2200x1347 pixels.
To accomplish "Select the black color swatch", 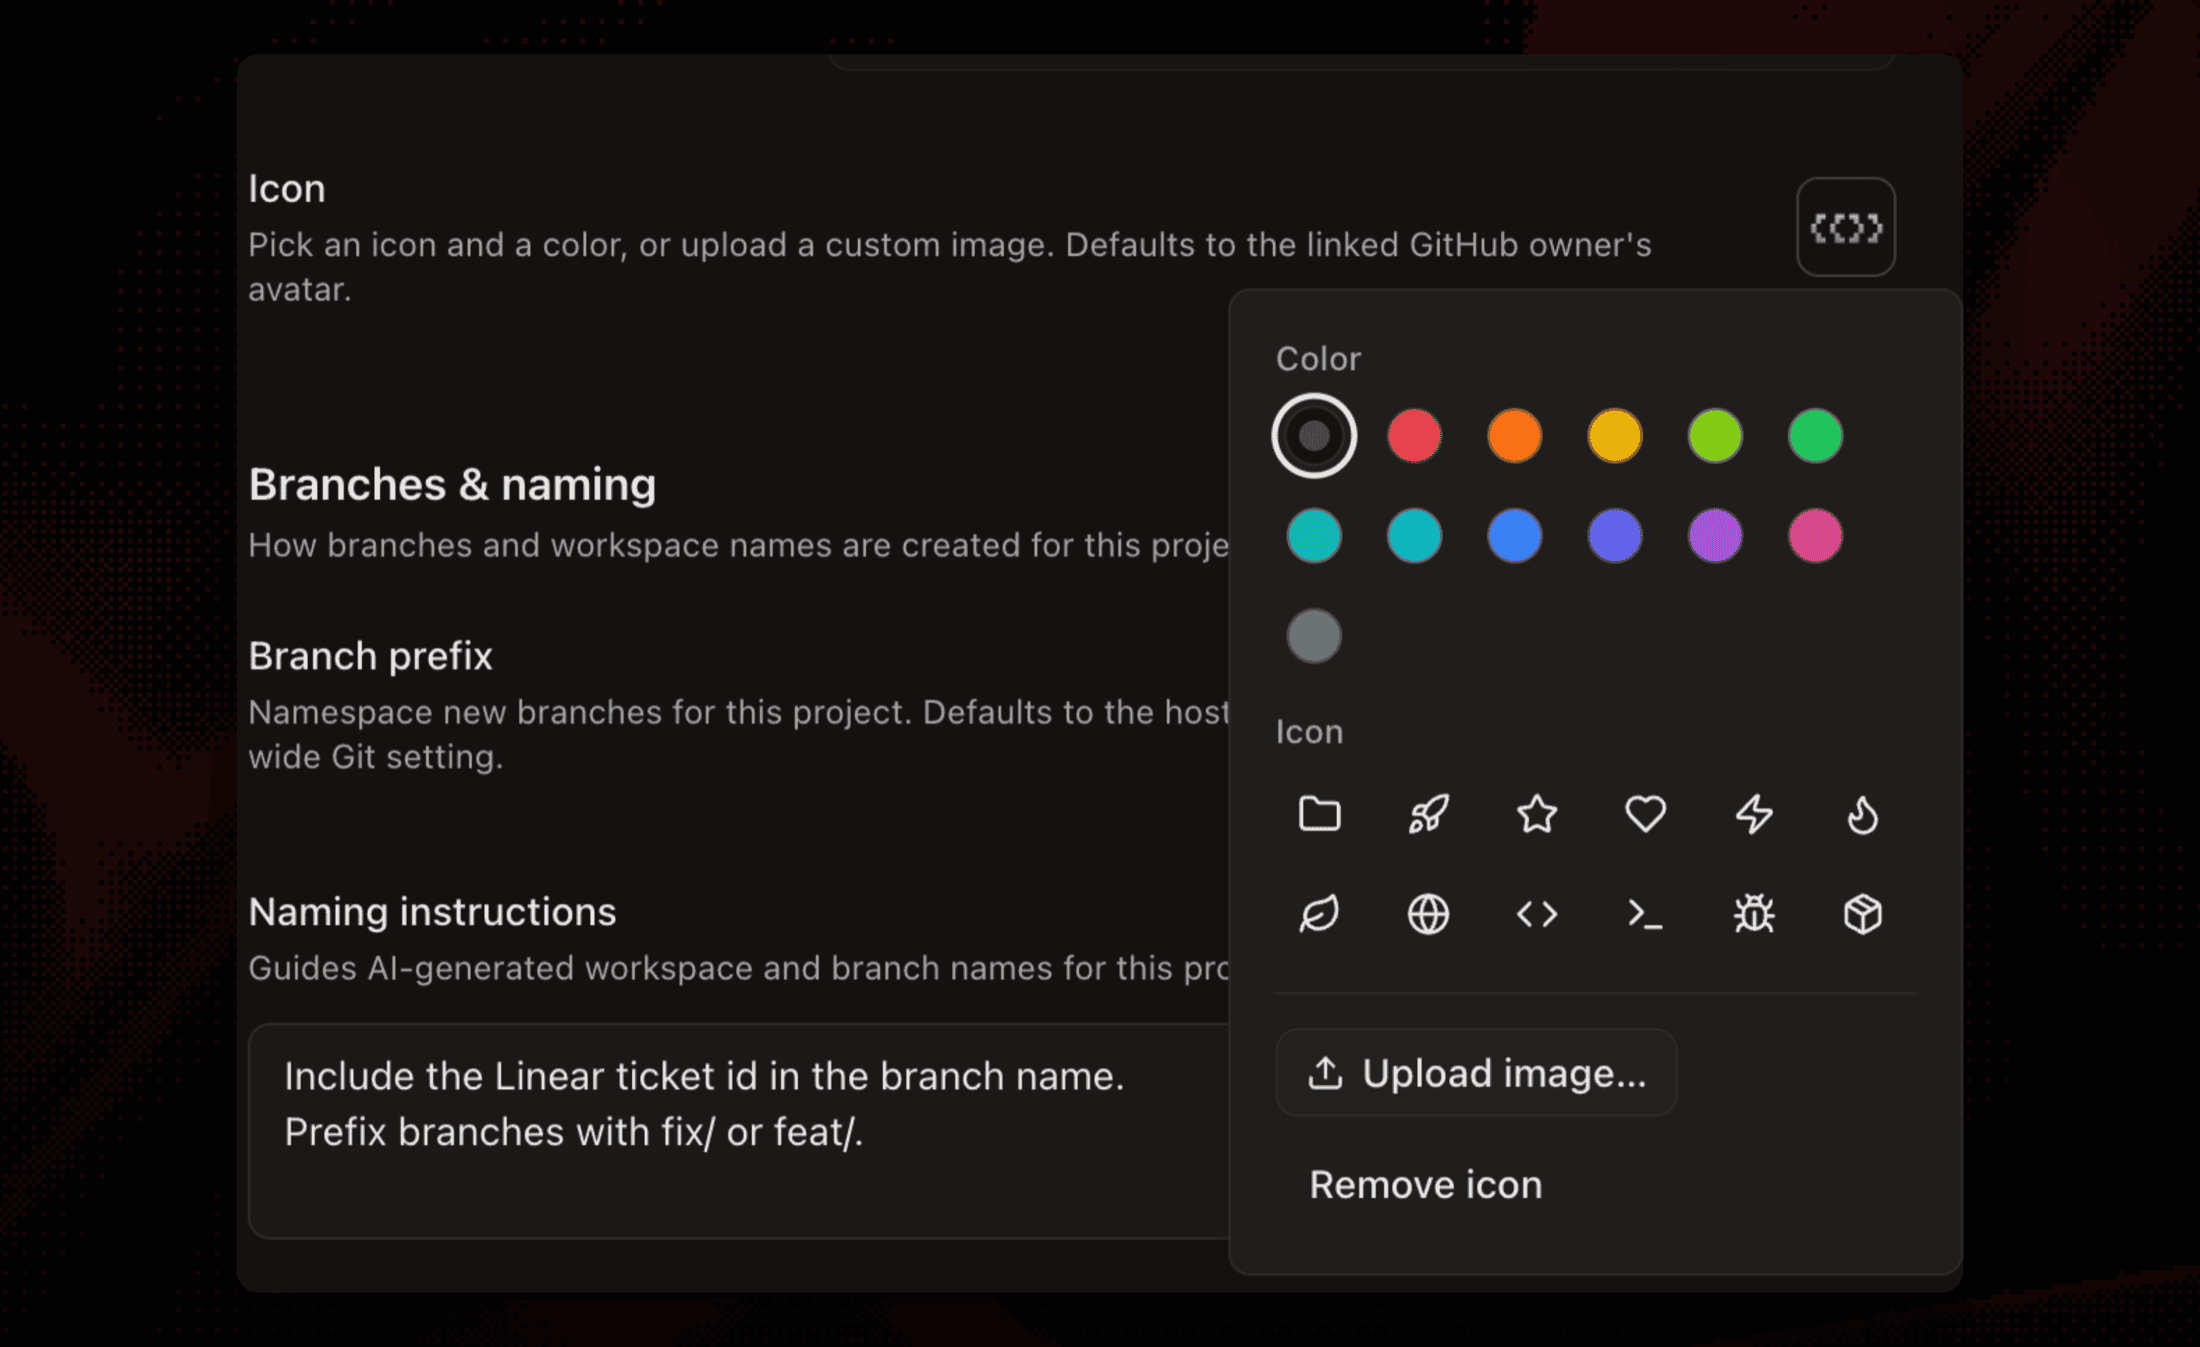I will coord(1314,436).
